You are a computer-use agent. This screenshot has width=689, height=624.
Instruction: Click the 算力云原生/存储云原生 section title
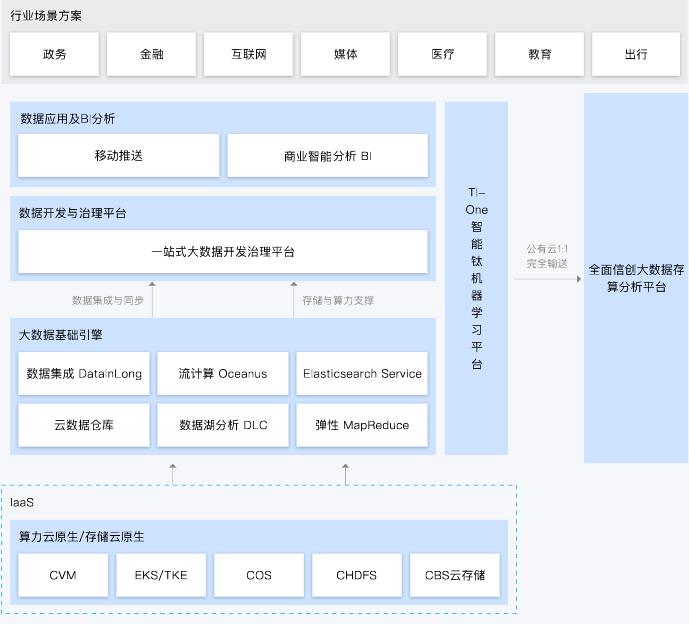82,537
